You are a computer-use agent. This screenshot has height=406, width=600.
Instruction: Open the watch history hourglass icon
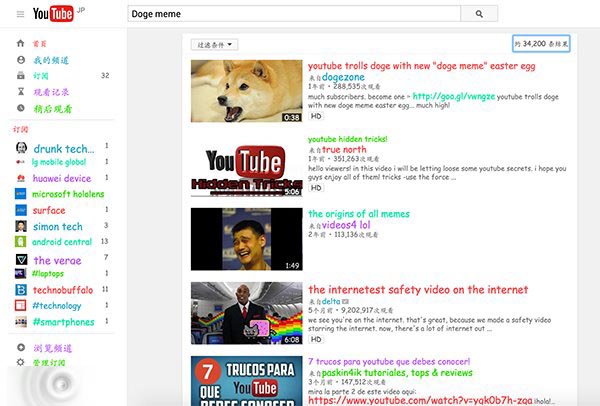point(21,92)
